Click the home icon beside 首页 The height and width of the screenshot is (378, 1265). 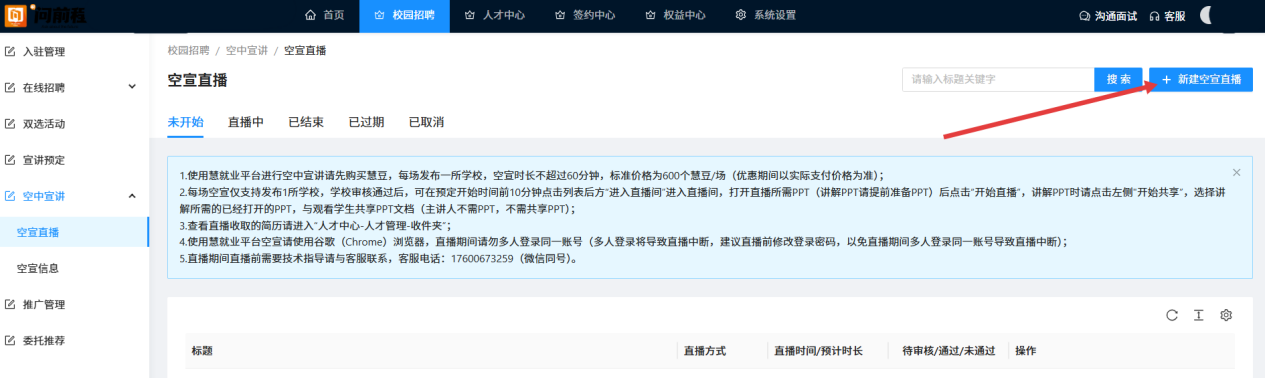click(310, 16)
